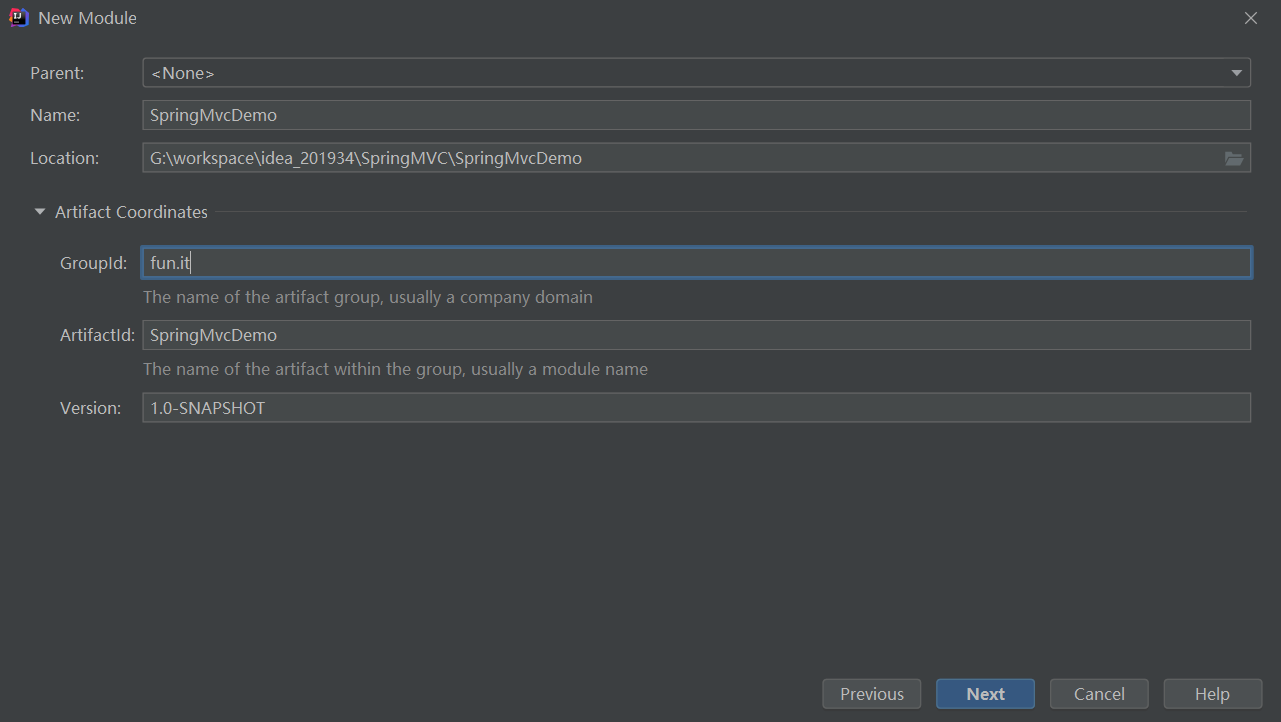The image size is (1281, 722).
Task: Click the module name hint under ArtifactId
Action: (x=395, y=369)
